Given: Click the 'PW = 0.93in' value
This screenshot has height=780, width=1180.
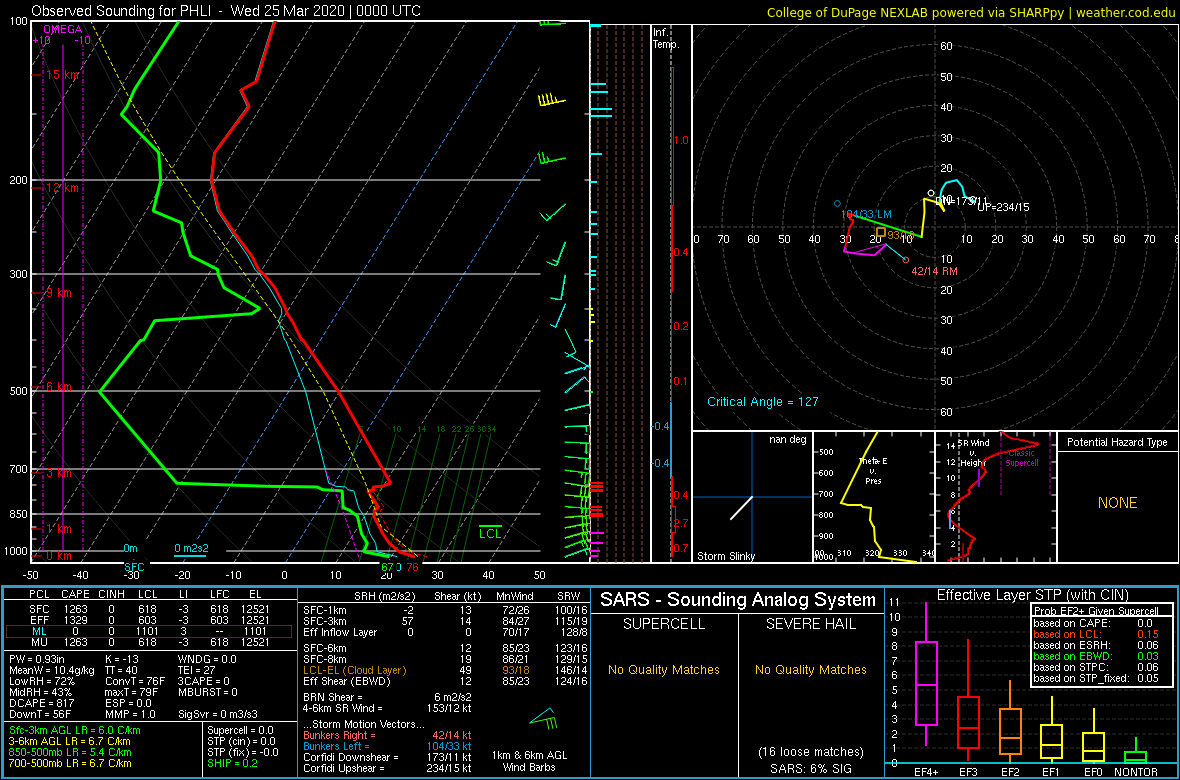Looking at the screenshot, I should 40,660.
